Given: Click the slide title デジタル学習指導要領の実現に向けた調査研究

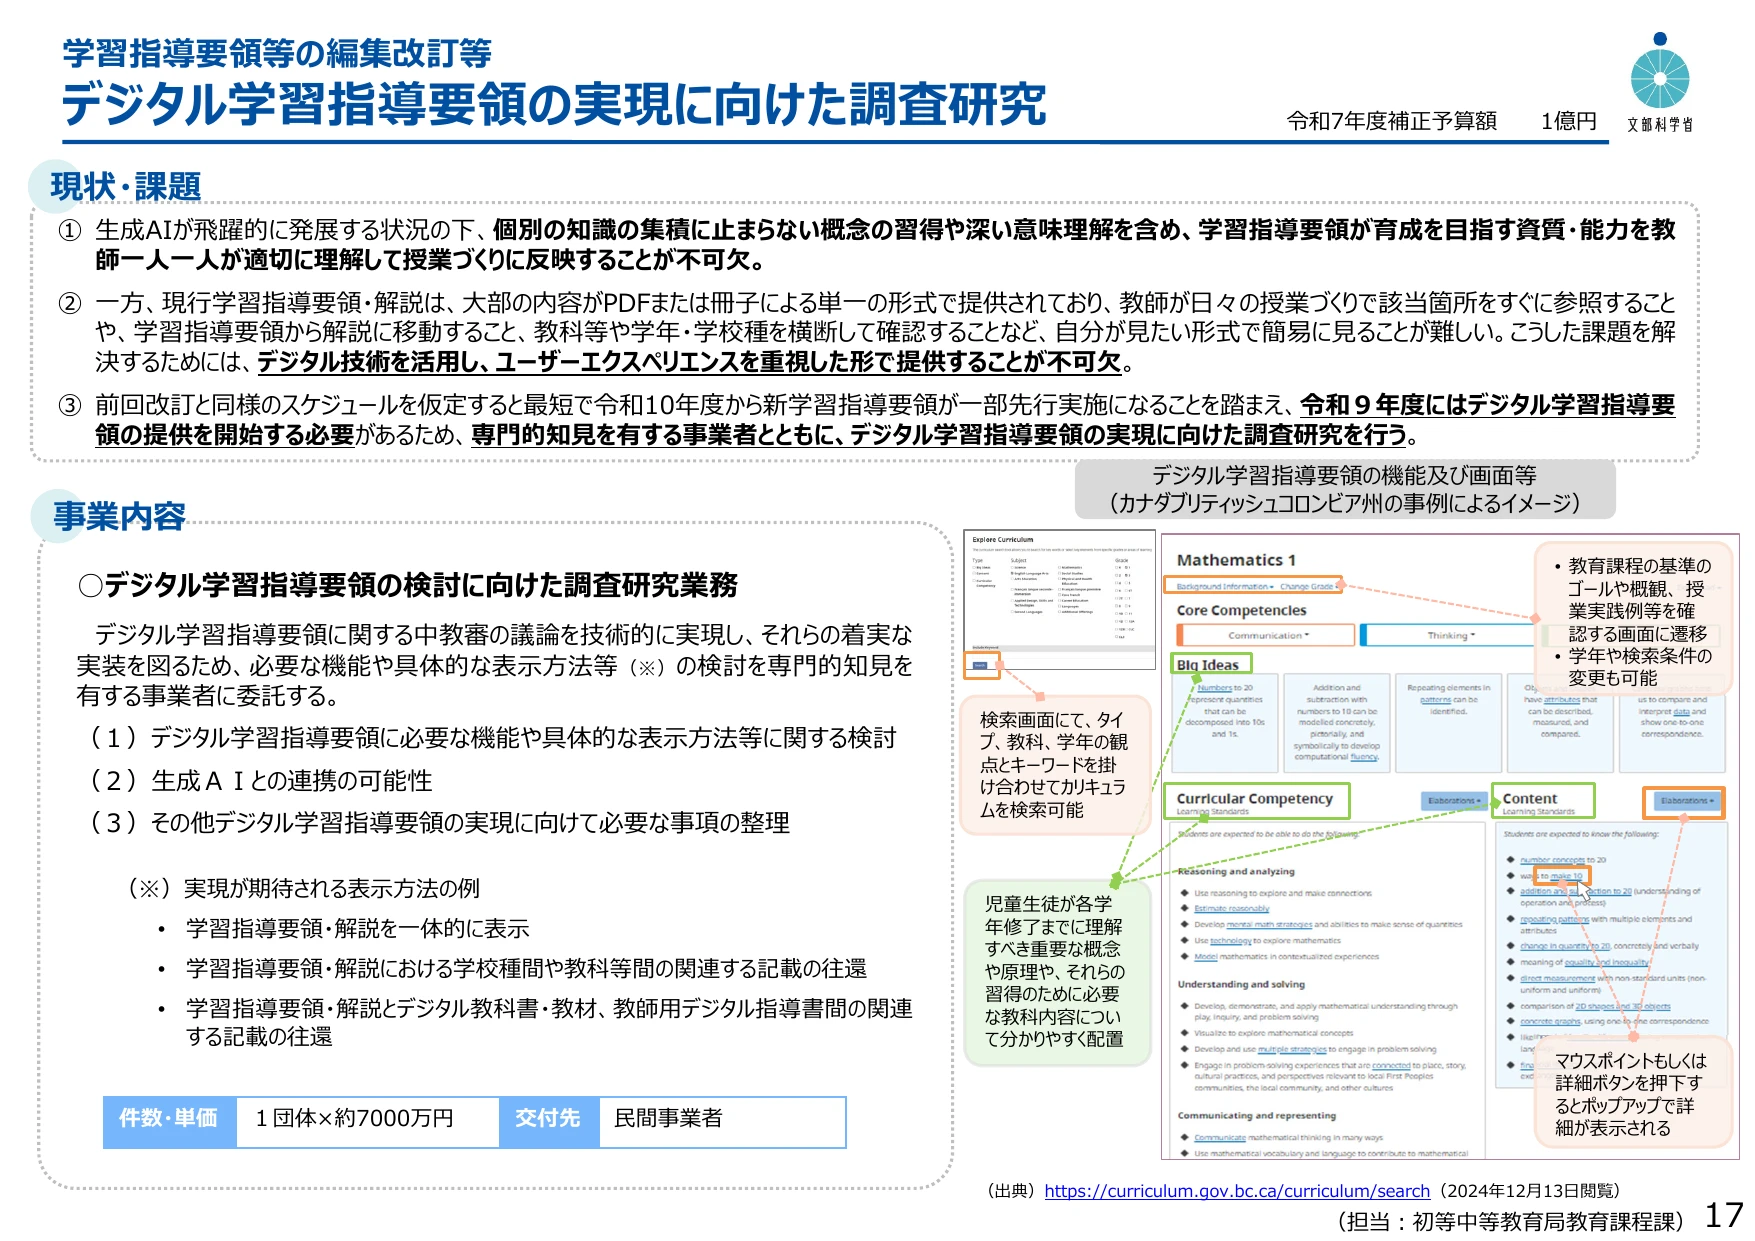Looking at the screenshot, I should pyautogui.click(x=553, y=104).
